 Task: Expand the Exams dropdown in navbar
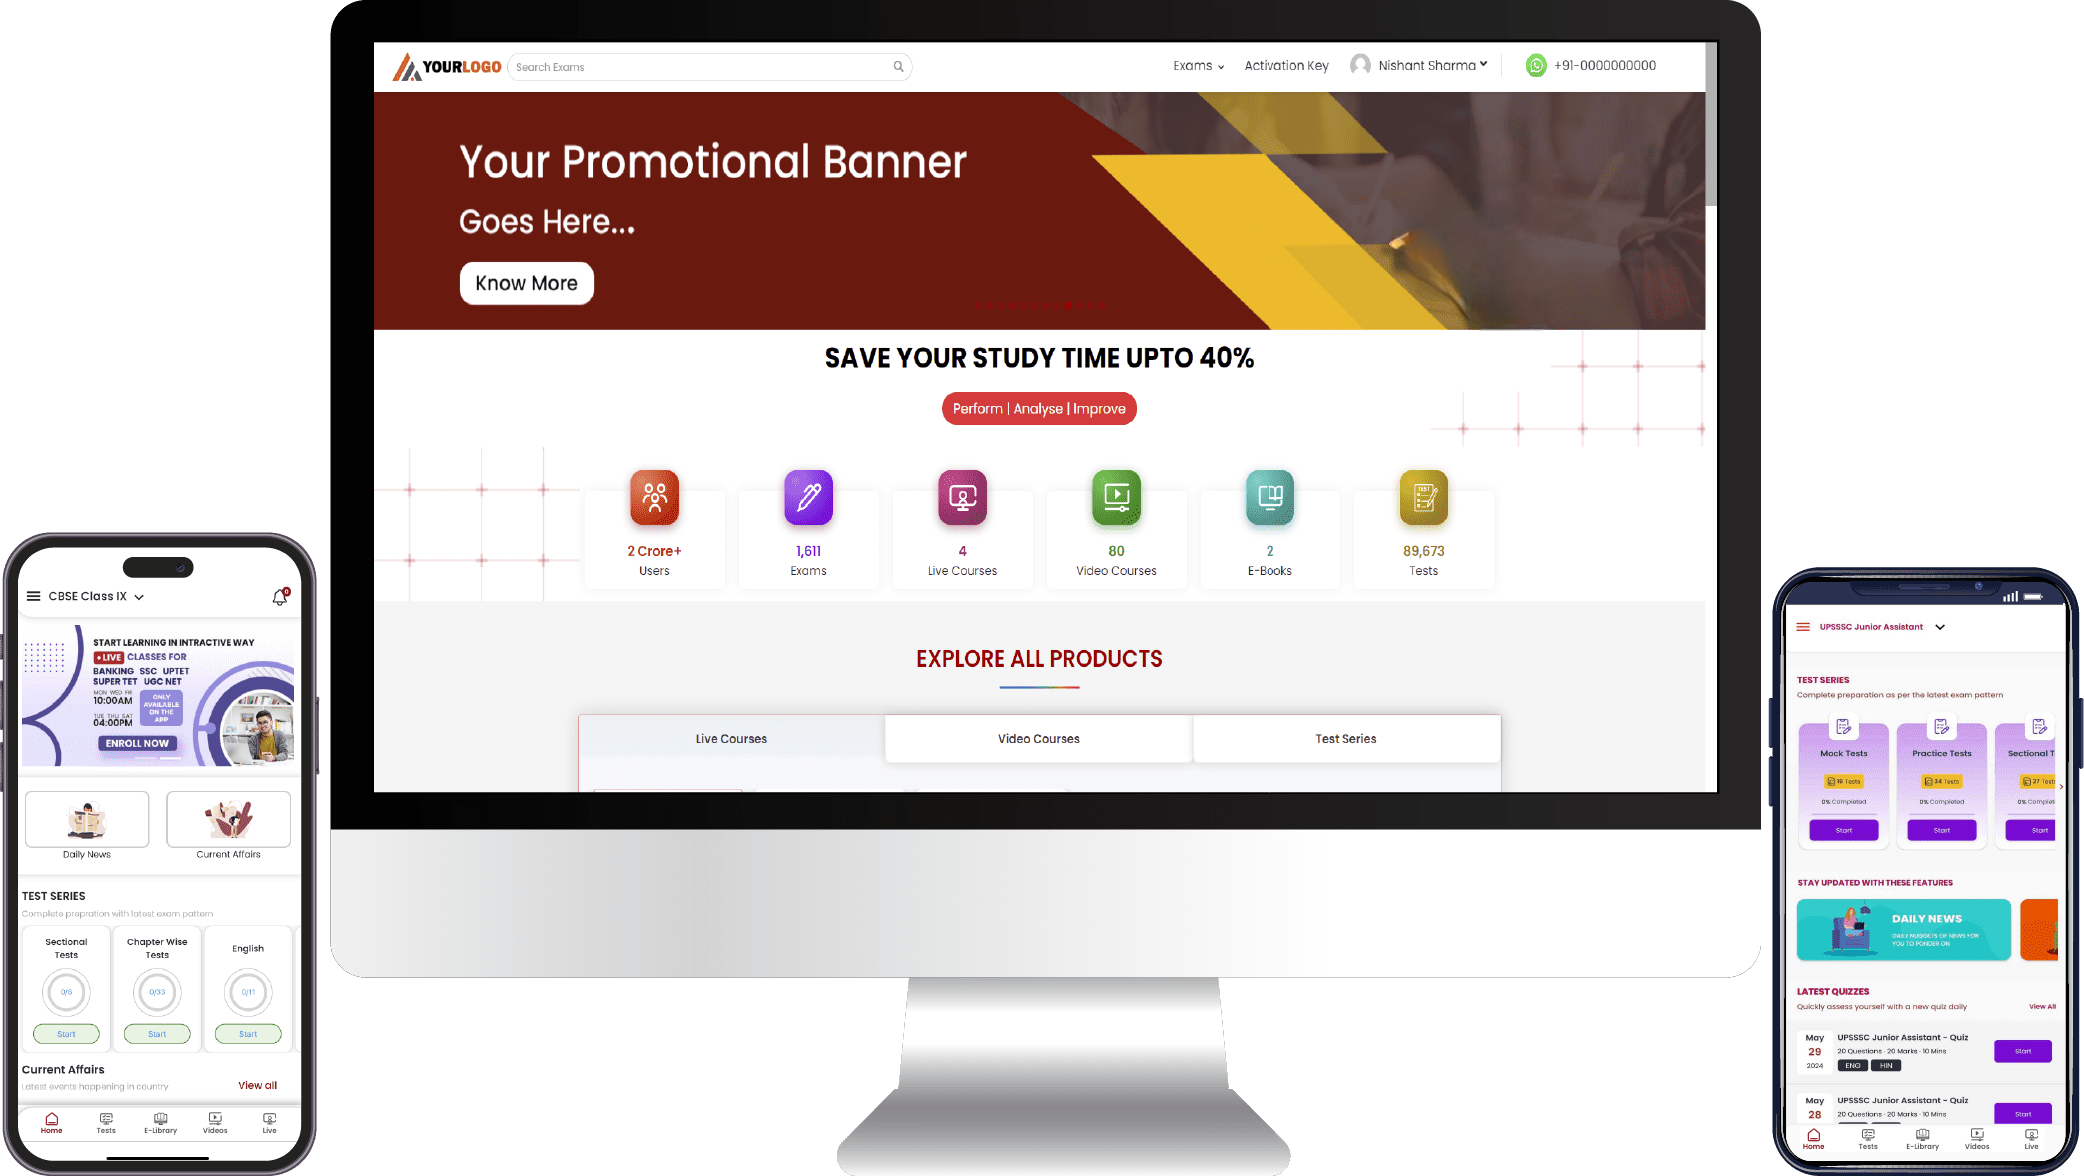coord(1197,66)
